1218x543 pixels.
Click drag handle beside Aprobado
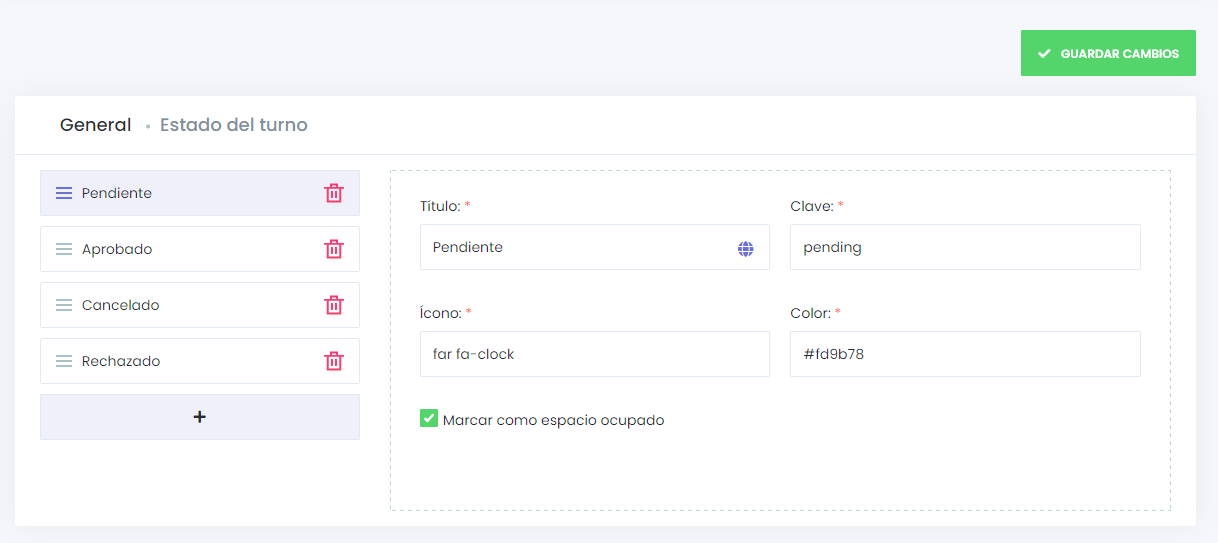[64, 249]
